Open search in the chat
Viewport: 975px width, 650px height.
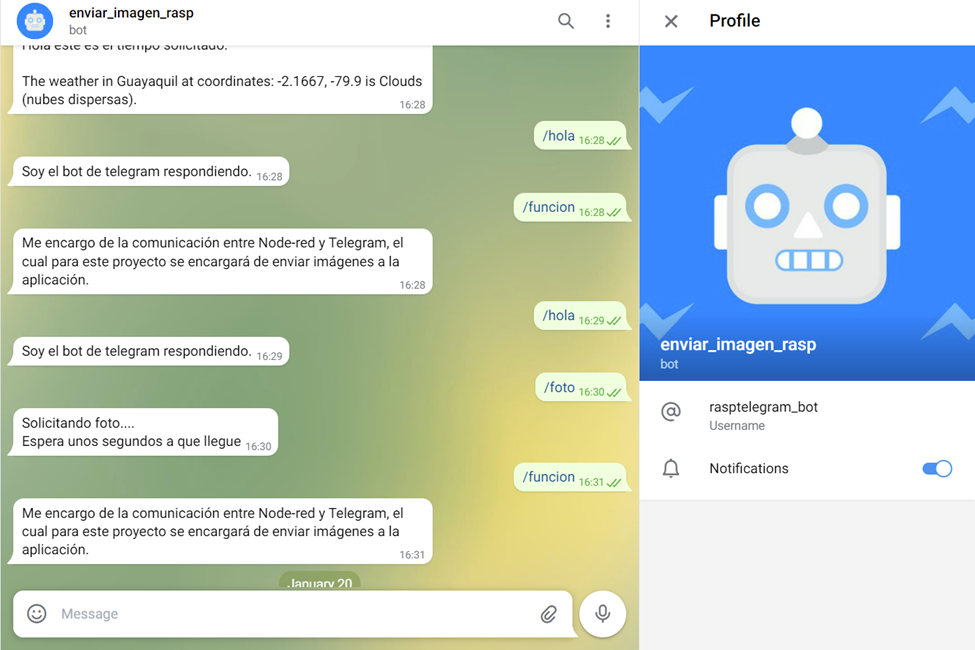point(565,20)
